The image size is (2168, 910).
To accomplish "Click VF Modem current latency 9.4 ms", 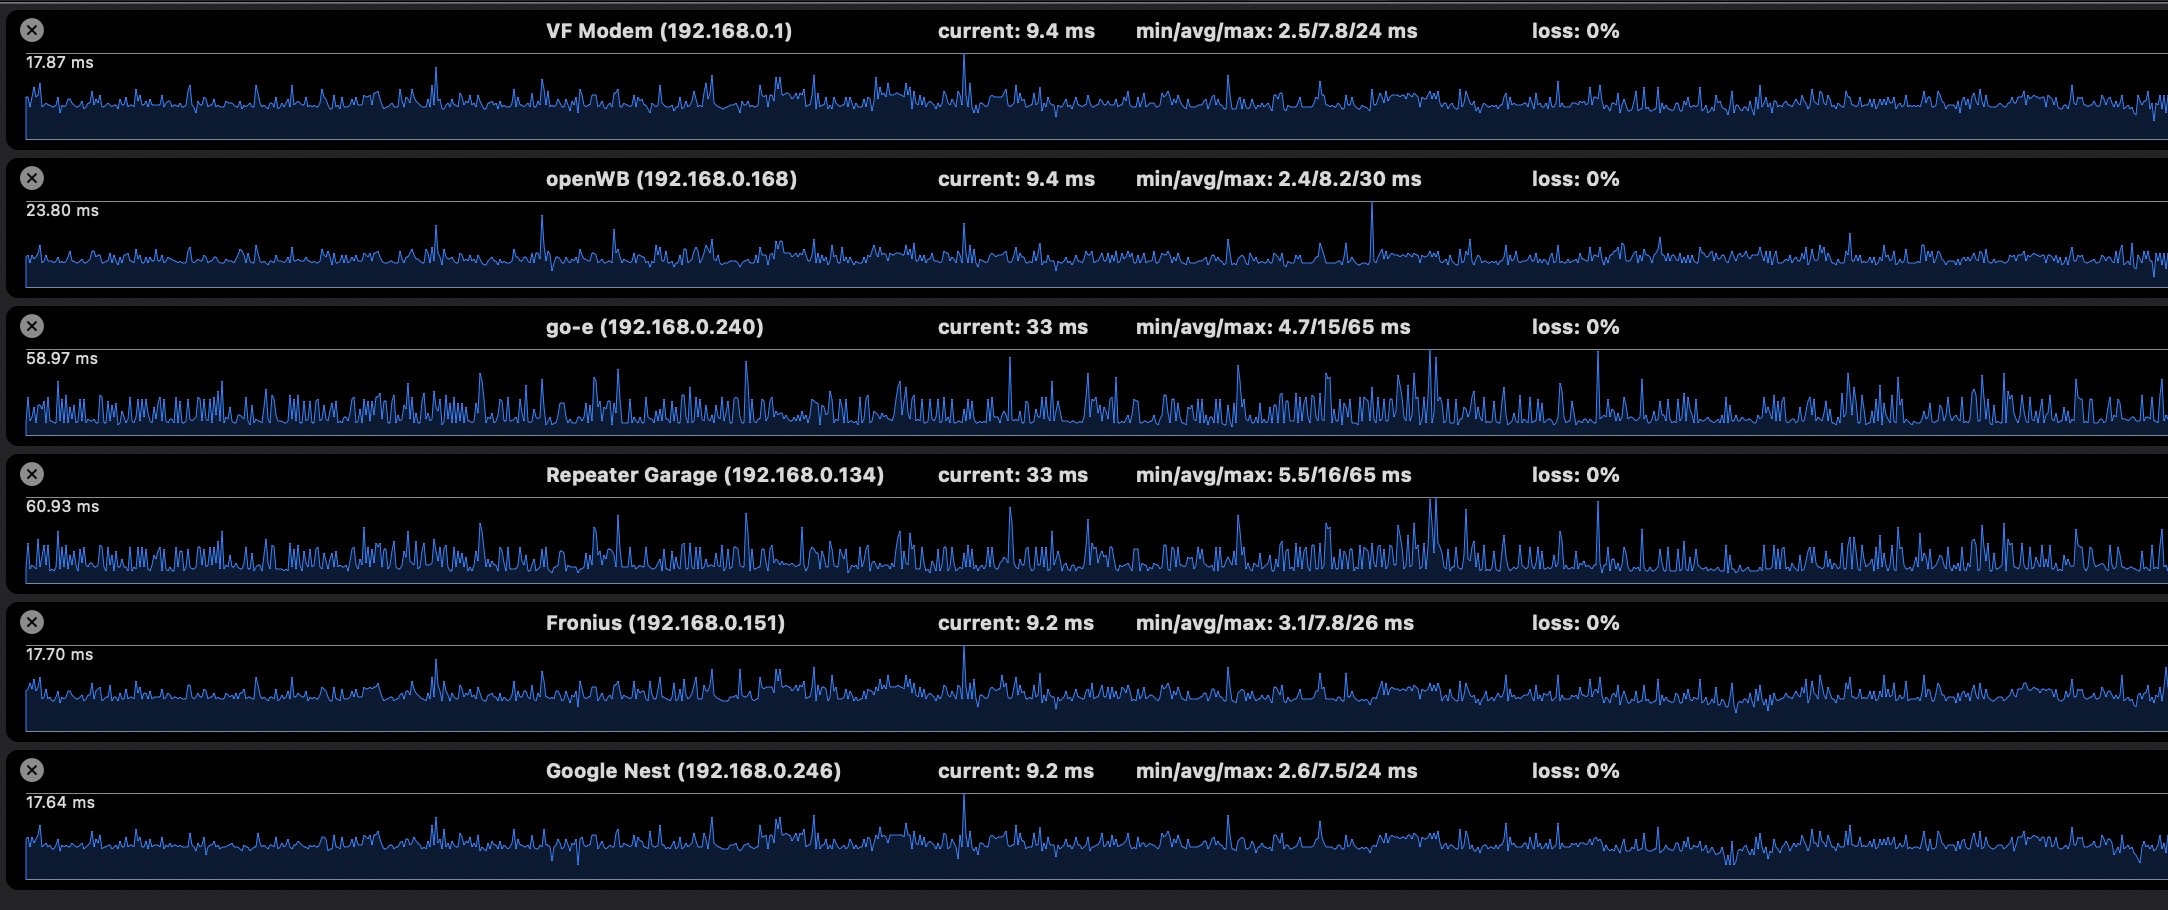I will (x=1016, y=31).
